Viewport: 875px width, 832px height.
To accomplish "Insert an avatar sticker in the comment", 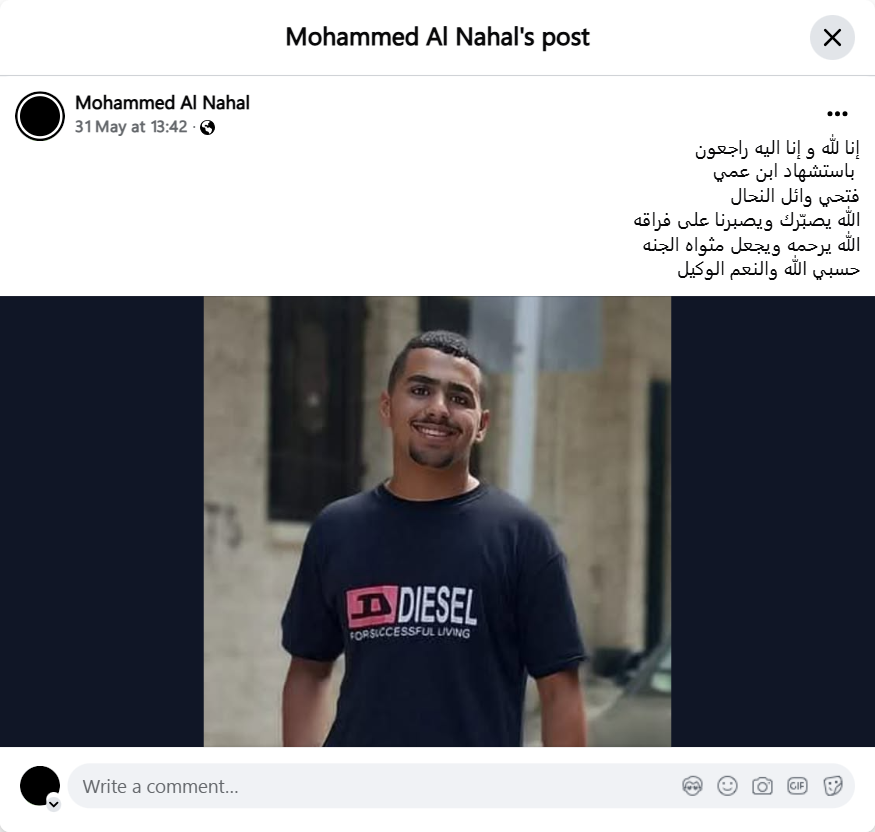I will click(692, 786).
